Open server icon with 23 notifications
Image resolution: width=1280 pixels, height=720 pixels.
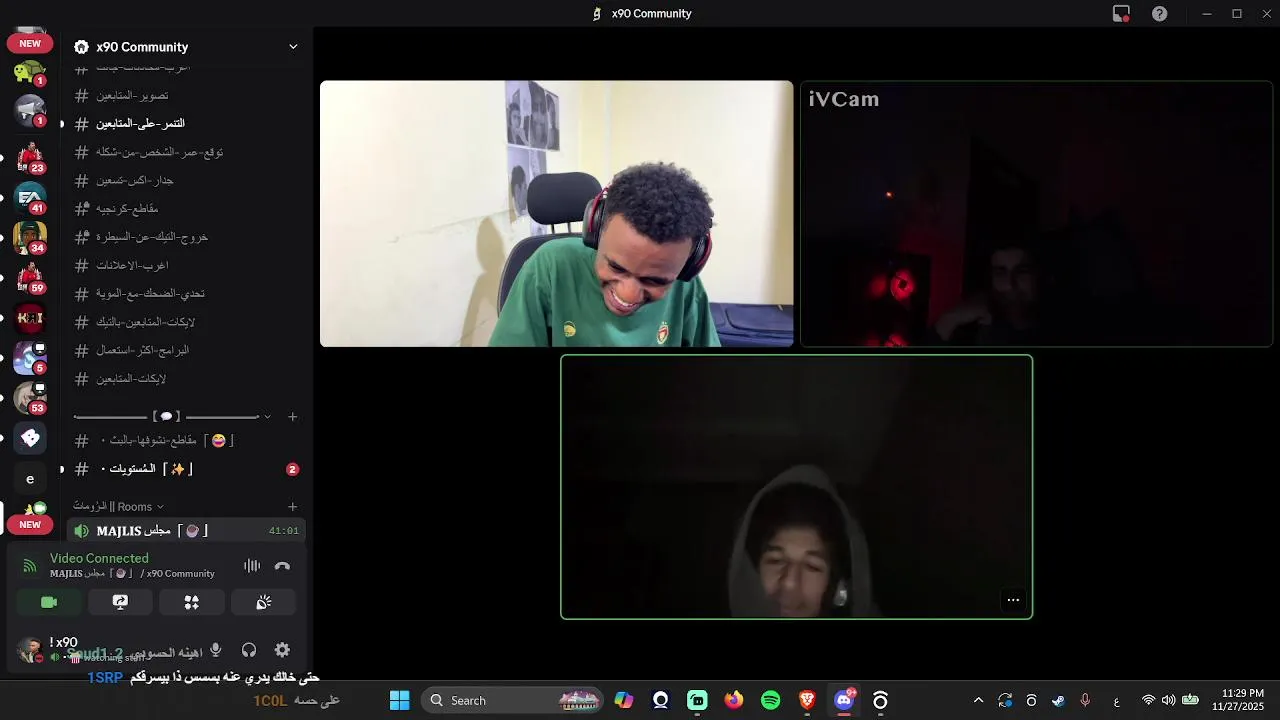coord(30,157)
